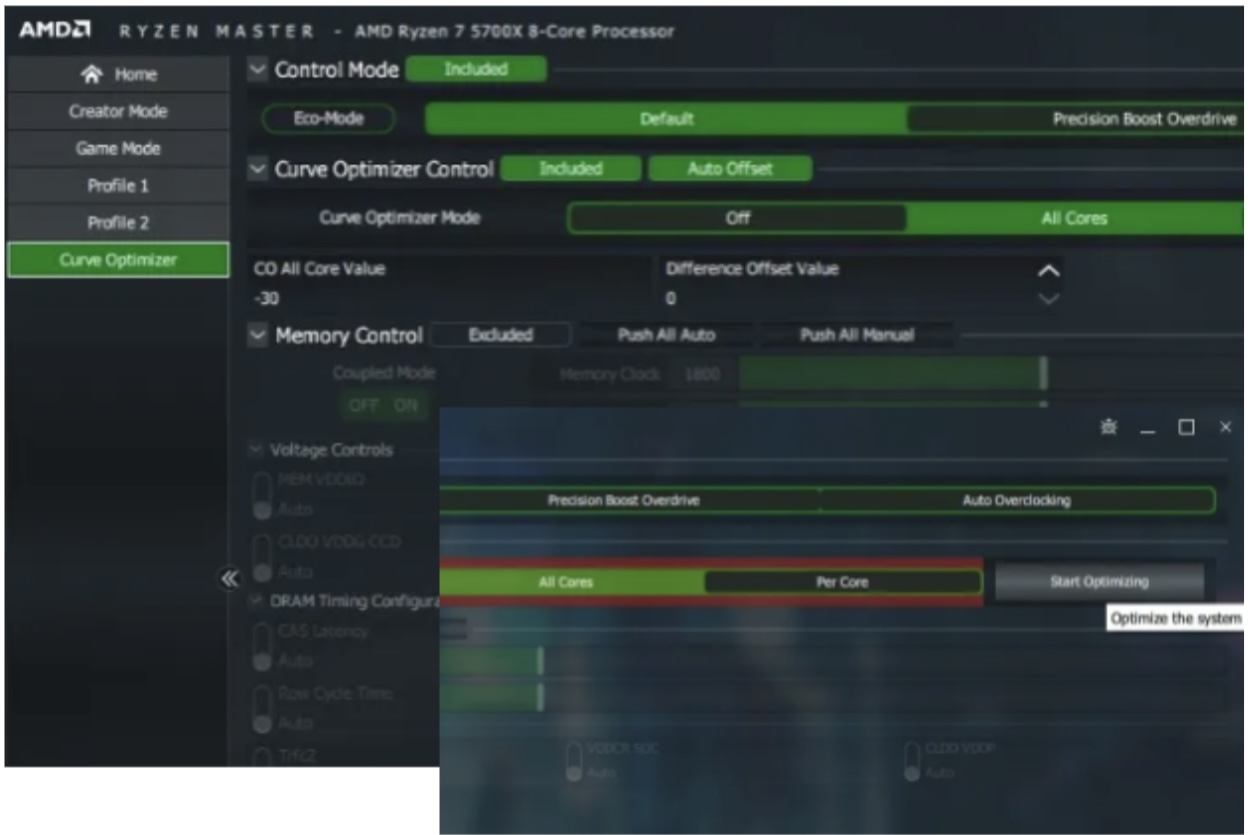Collapse the Voltage Controls section
This screenshot has width=1256, height=835.
257,450
